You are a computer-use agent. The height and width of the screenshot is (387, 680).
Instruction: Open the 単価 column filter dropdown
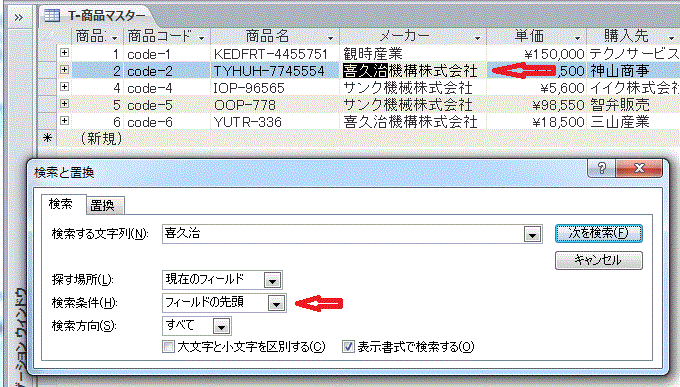[x=577, y=38]
